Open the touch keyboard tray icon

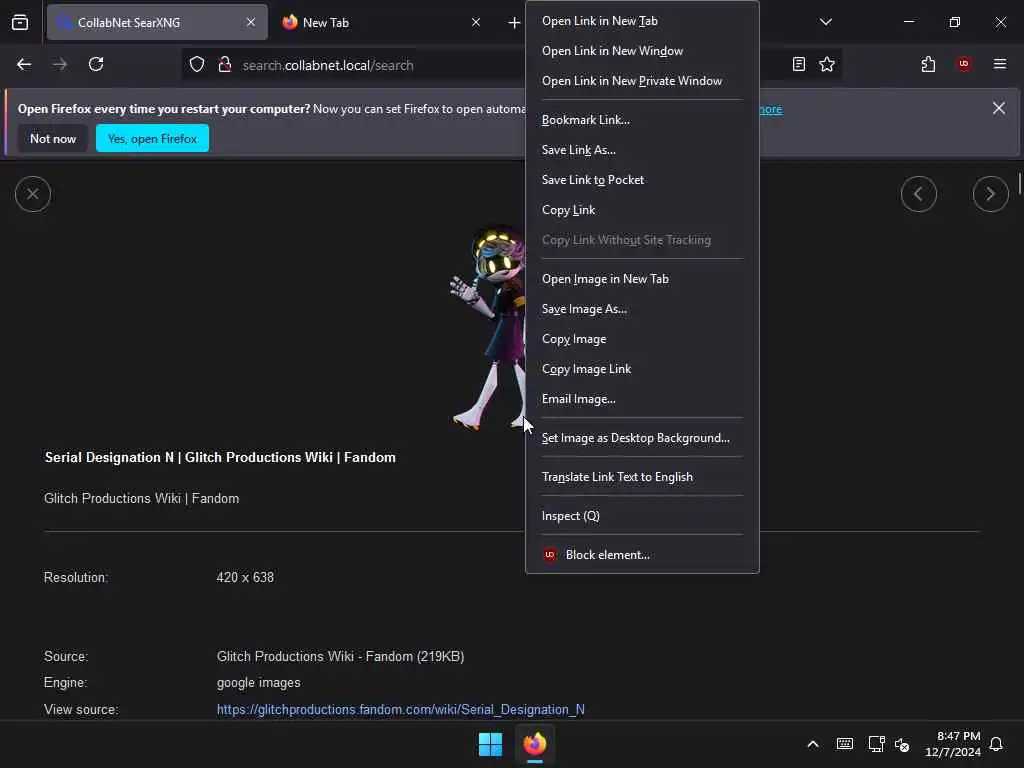click(844, 744)
